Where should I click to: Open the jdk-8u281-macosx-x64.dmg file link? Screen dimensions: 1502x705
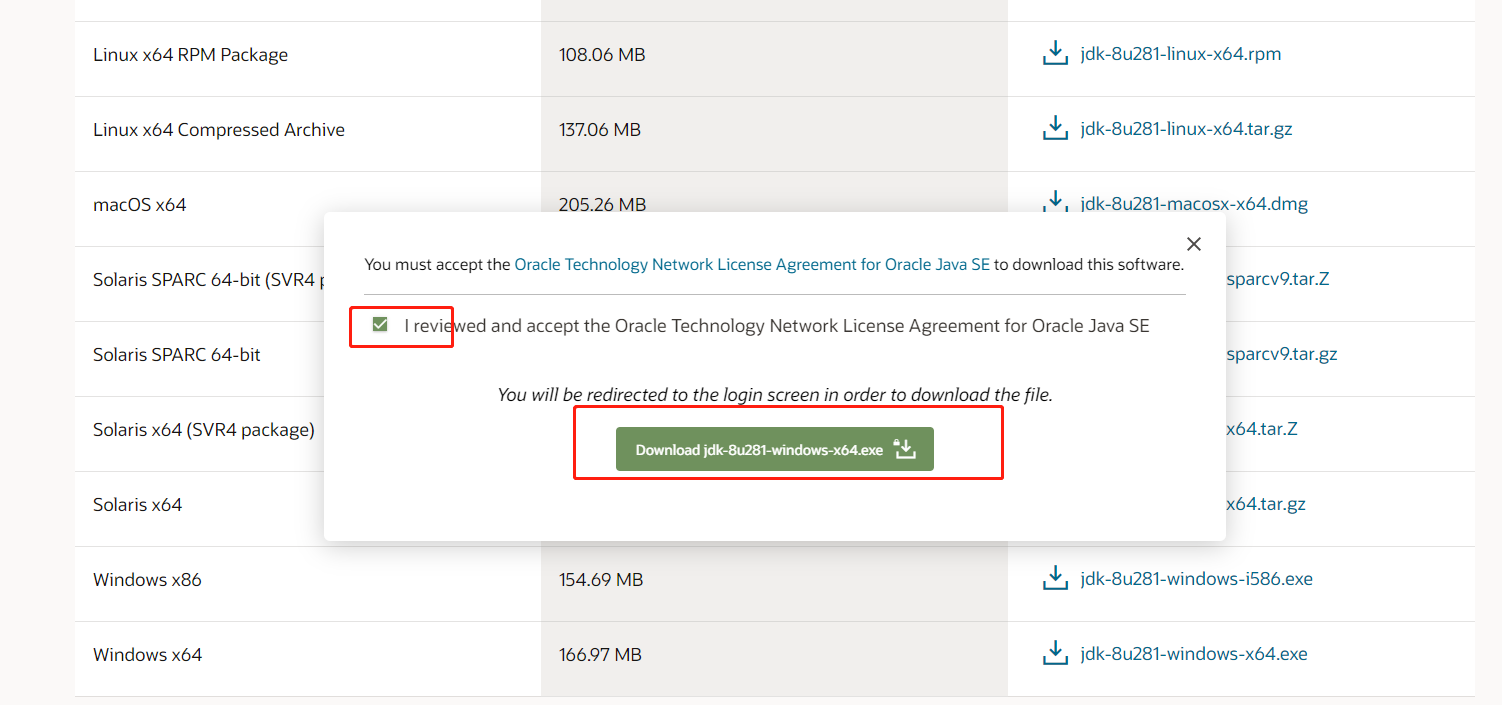[1194, 204]
